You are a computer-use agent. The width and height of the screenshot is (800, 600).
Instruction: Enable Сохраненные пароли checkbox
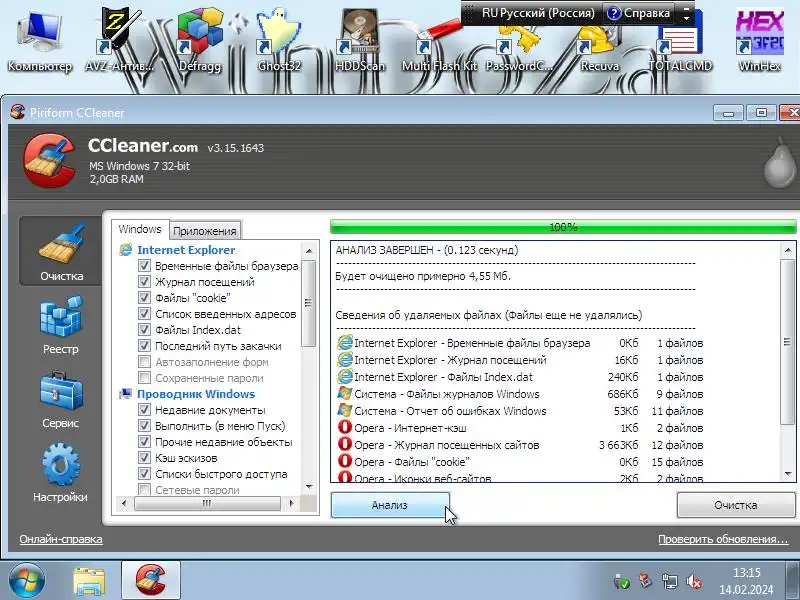144,378
